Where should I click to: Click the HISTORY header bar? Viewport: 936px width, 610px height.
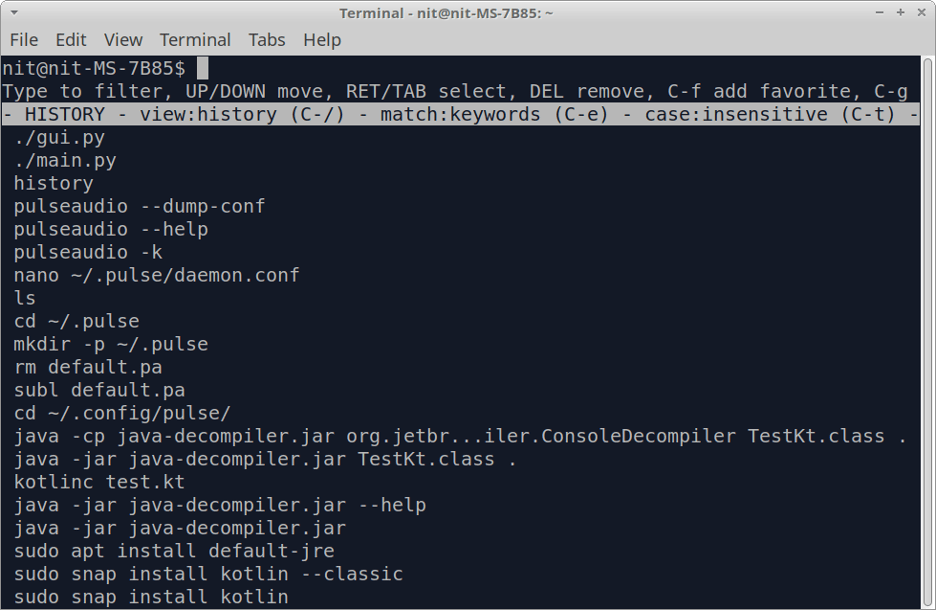point(65,114)
